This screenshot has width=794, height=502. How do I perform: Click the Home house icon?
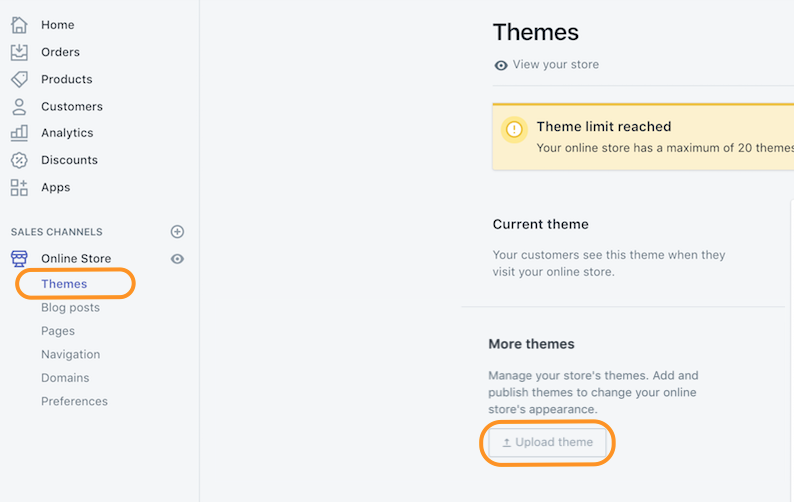[x=19, y=25]
